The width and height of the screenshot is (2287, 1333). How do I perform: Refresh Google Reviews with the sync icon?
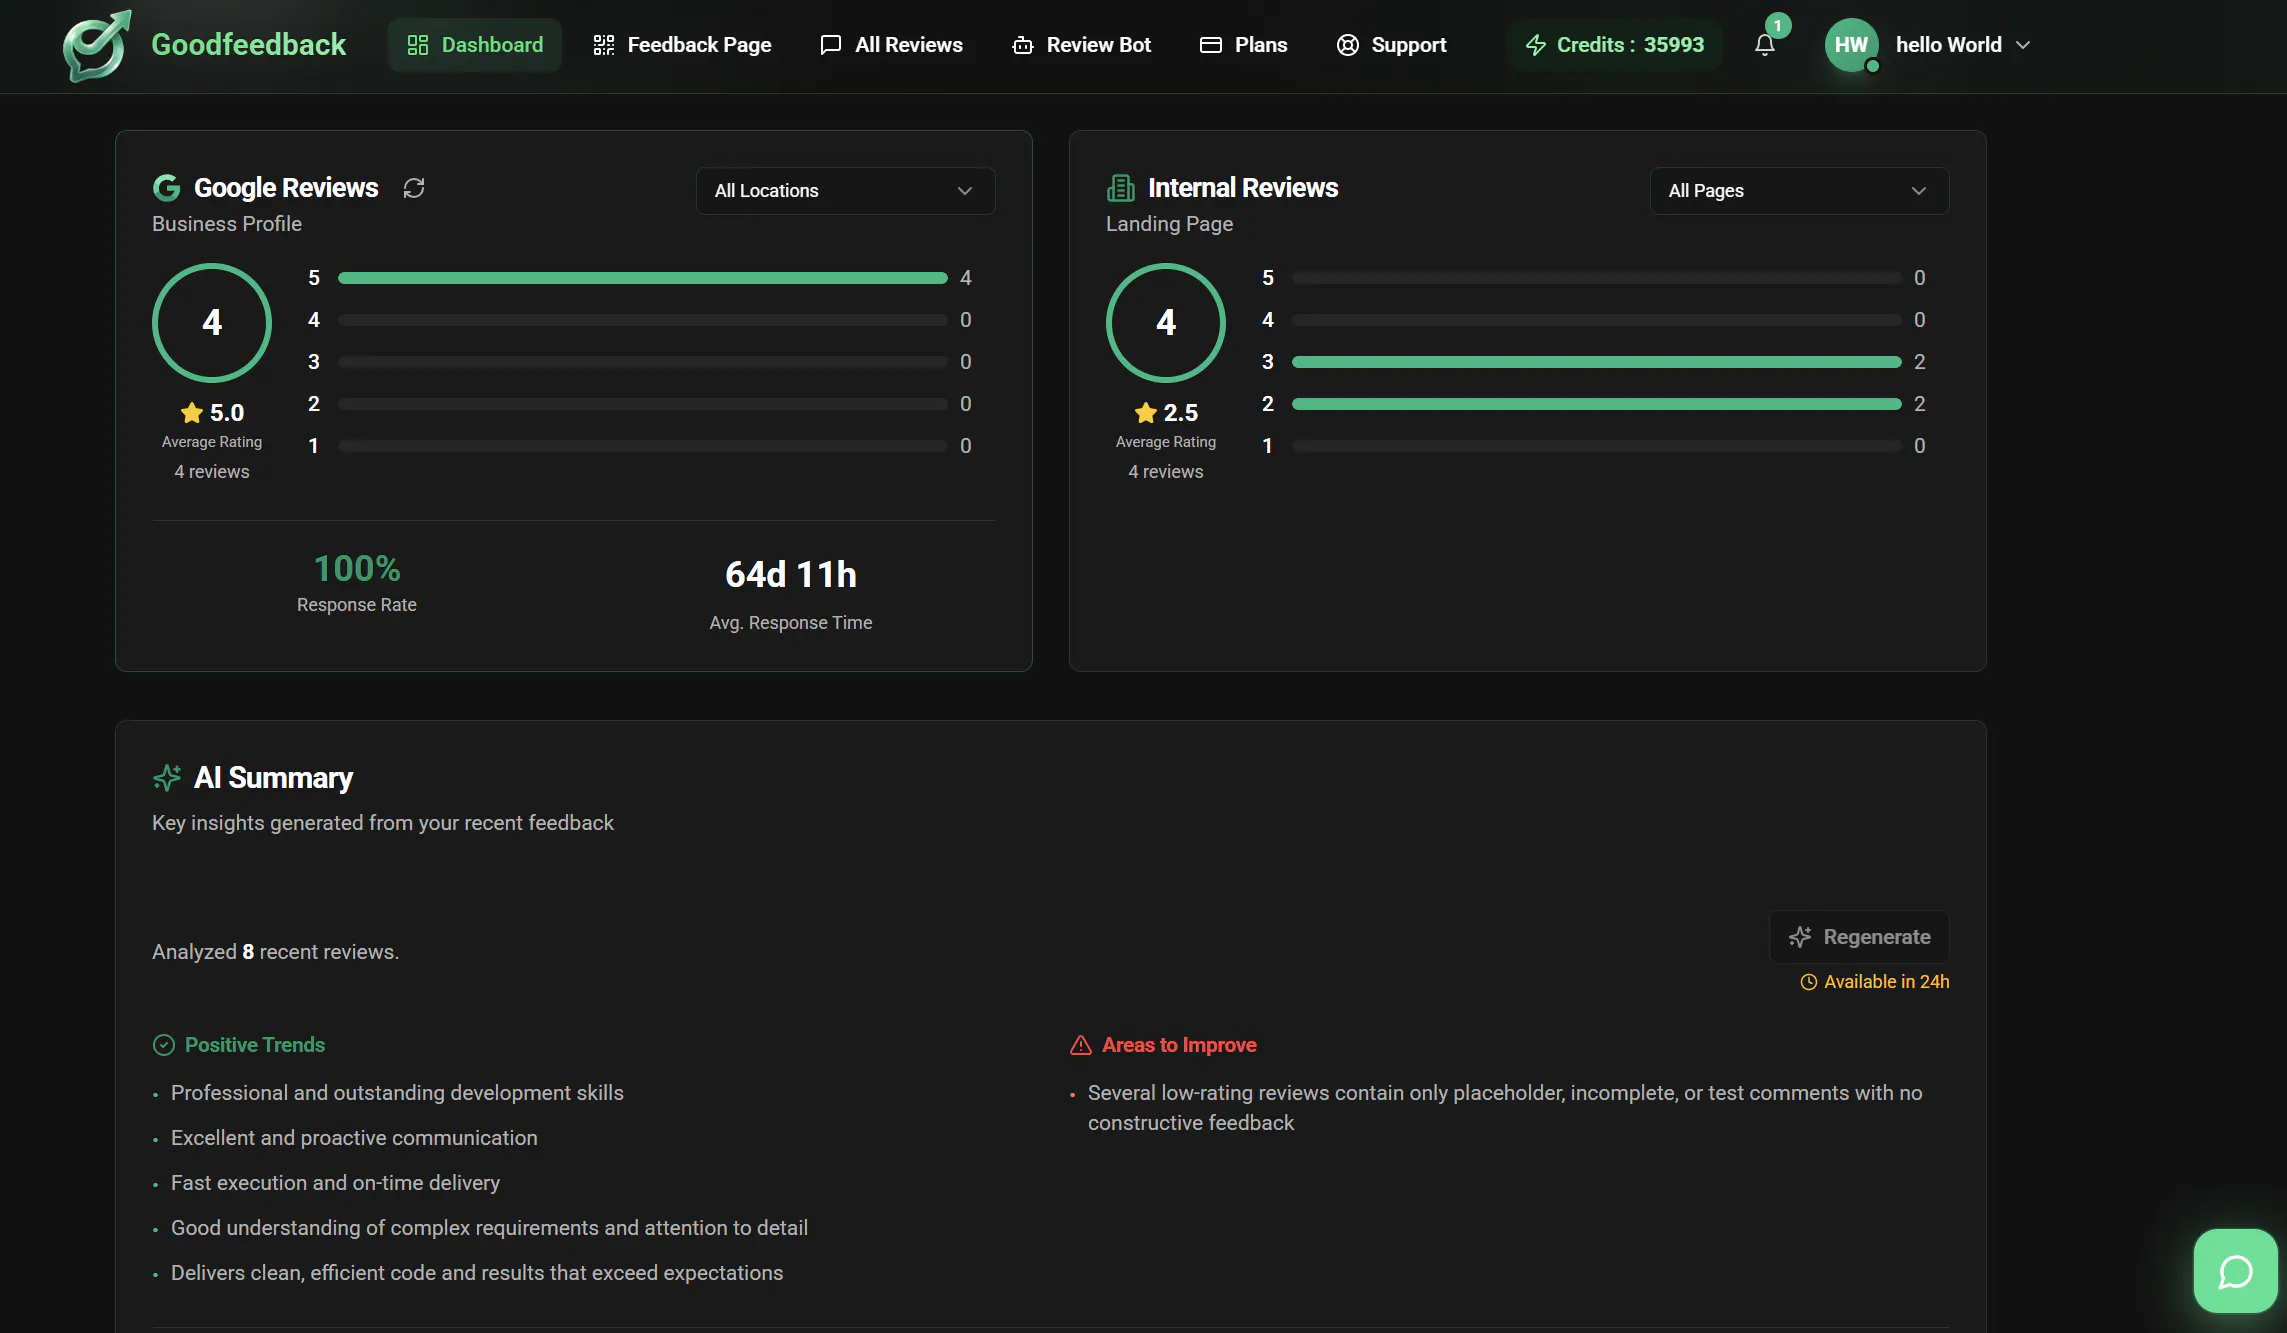point(414,188)
